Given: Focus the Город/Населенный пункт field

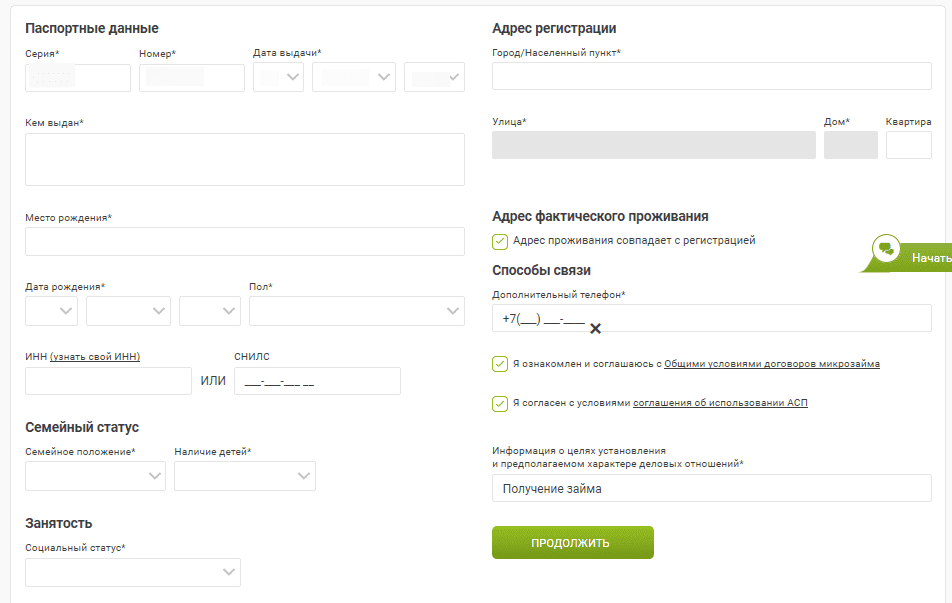Looking at the screenshot, I should click(712, 76).
